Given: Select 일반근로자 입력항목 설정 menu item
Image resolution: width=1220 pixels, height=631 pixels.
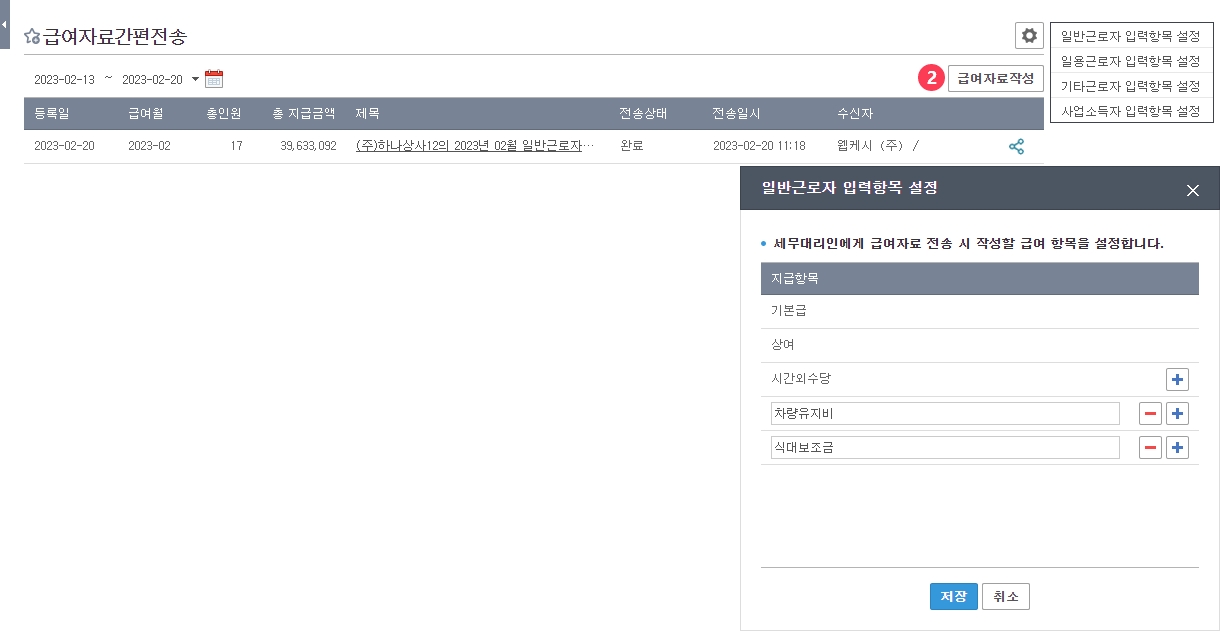Looking at the screenshot, I should click(x=1130, y=36).
